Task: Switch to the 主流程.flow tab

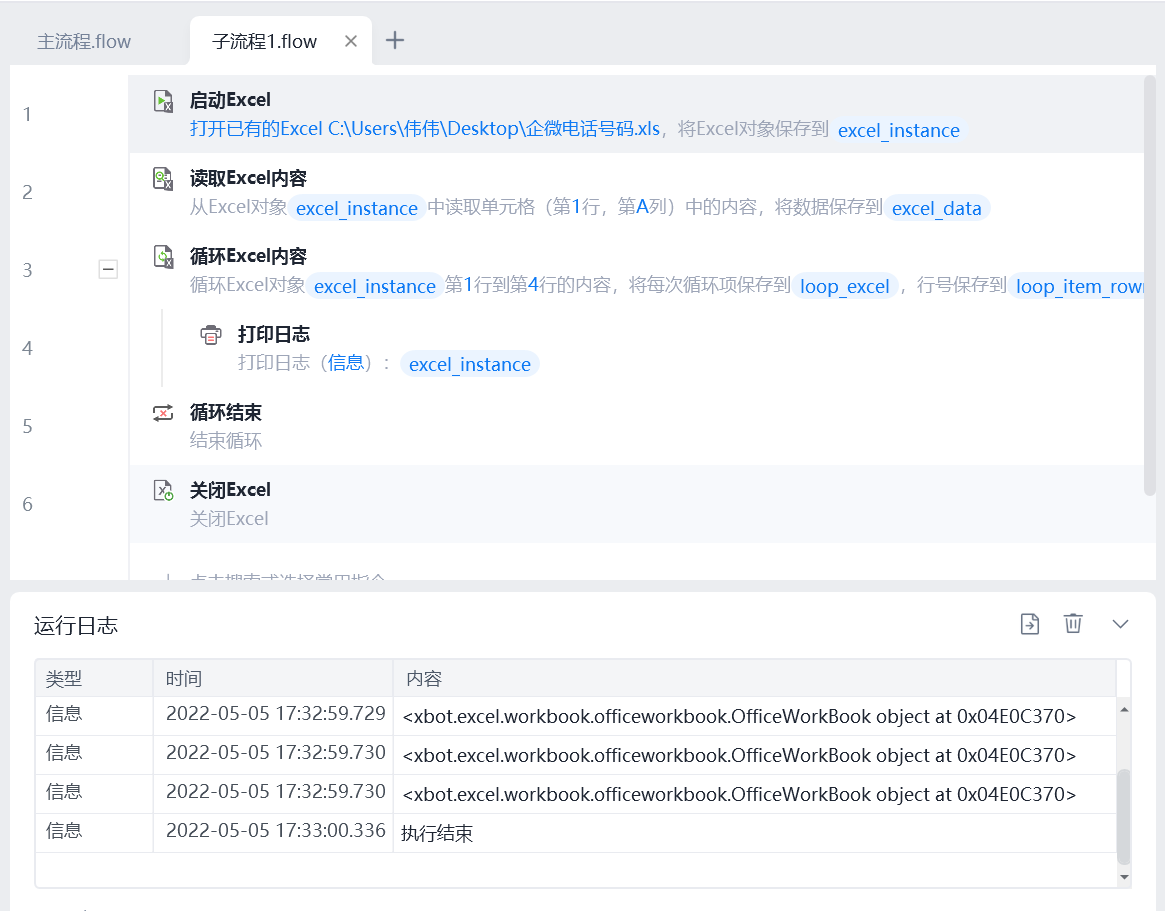Action: [84, 42]
